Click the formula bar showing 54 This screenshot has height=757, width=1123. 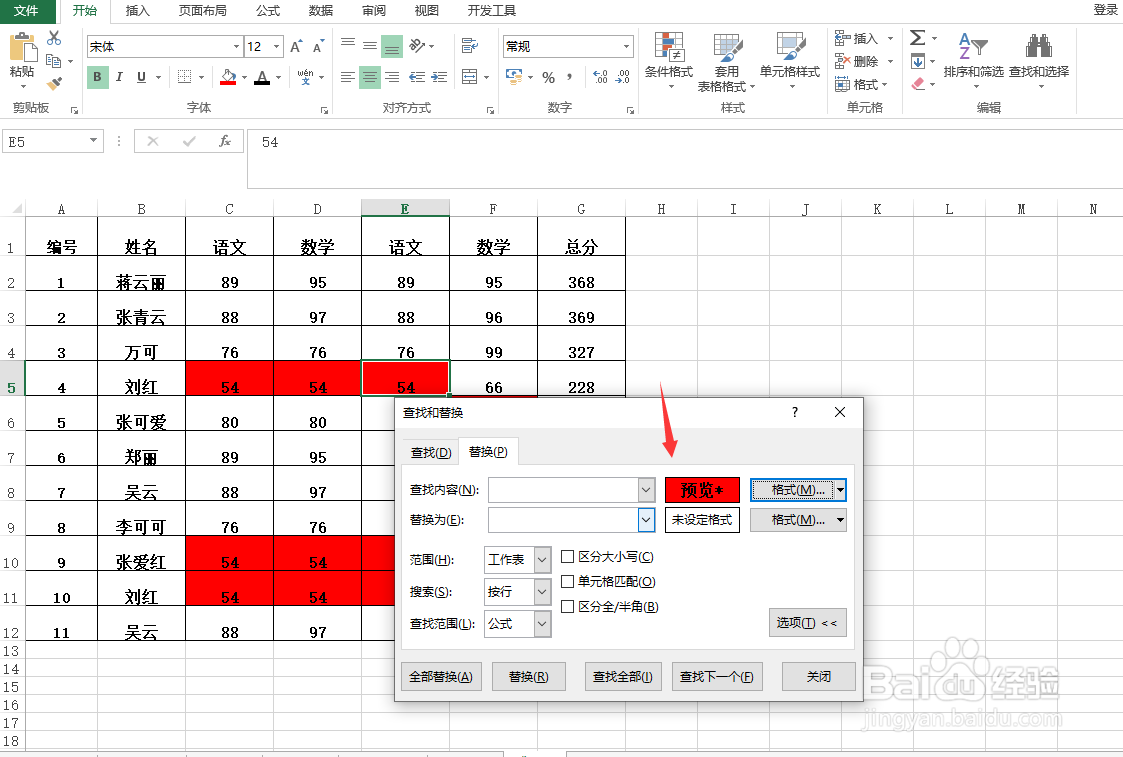(685, 158)
